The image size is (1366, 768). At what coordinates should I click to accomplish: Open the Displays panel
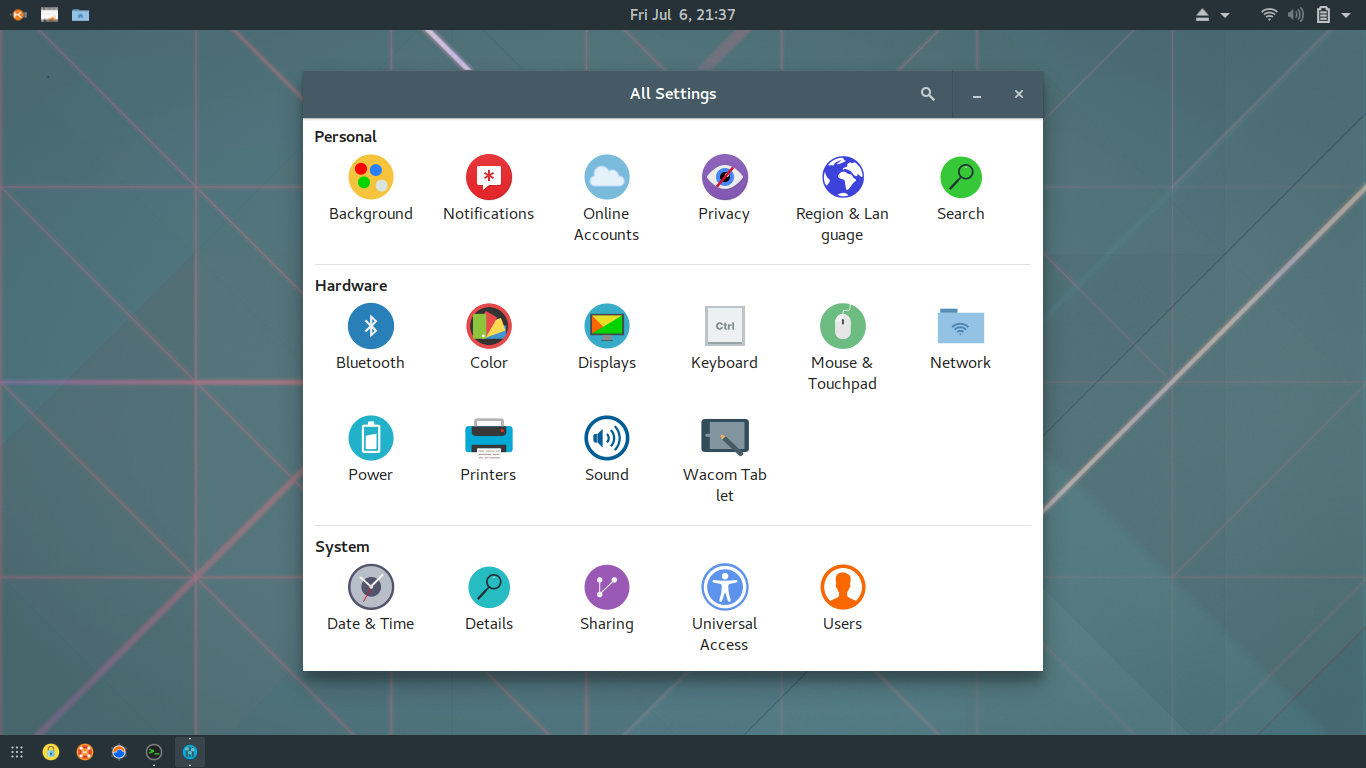(607, 338)
